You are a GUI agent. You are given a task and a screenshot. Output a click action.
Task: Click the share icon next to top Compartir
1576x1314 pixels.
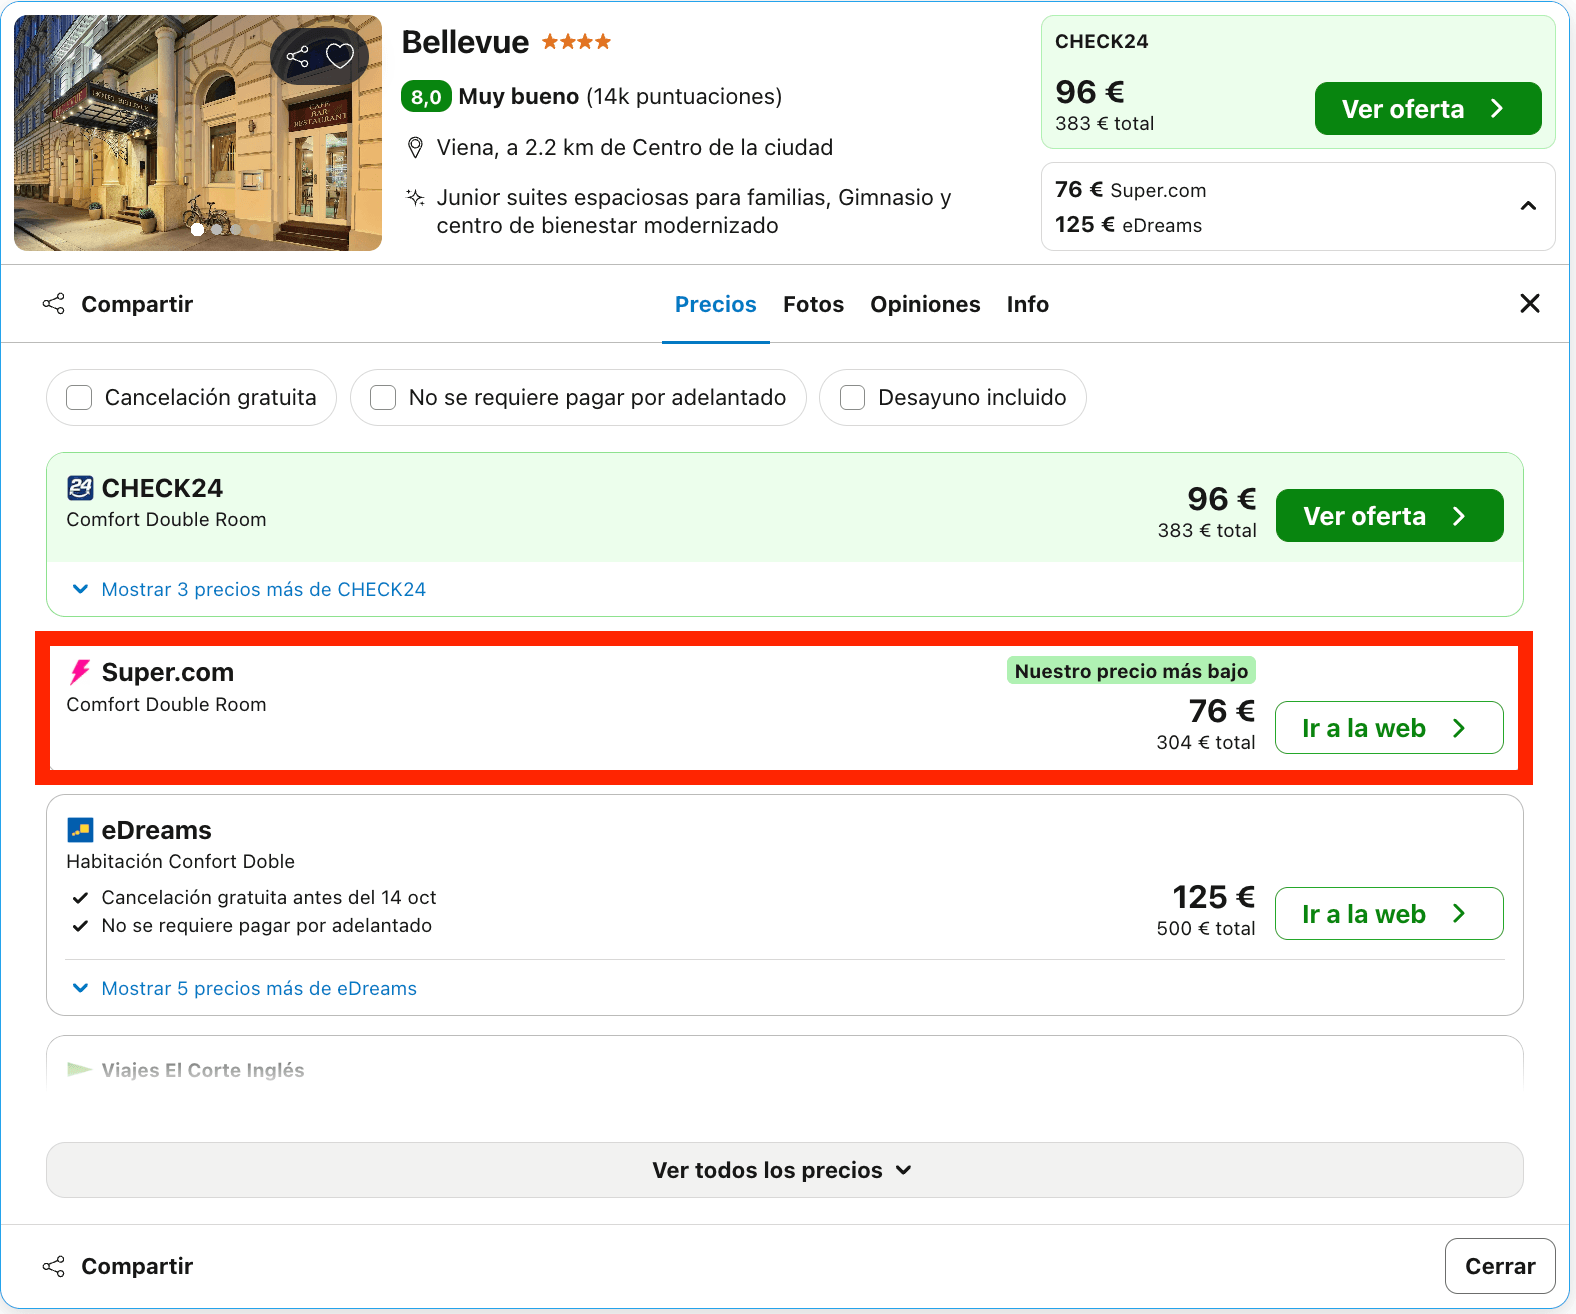[54, 304]
